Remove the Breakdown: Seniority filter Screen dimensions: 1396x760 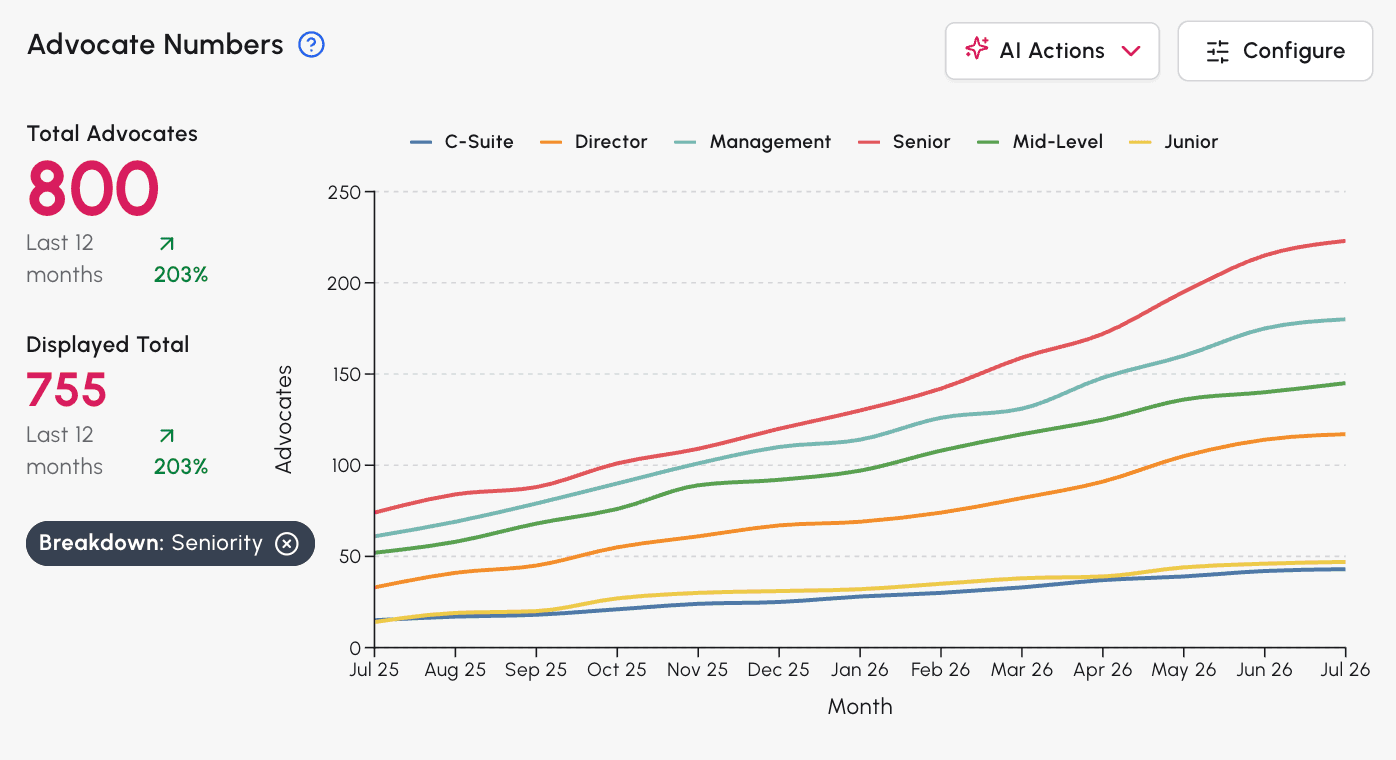tap(287, 544)
